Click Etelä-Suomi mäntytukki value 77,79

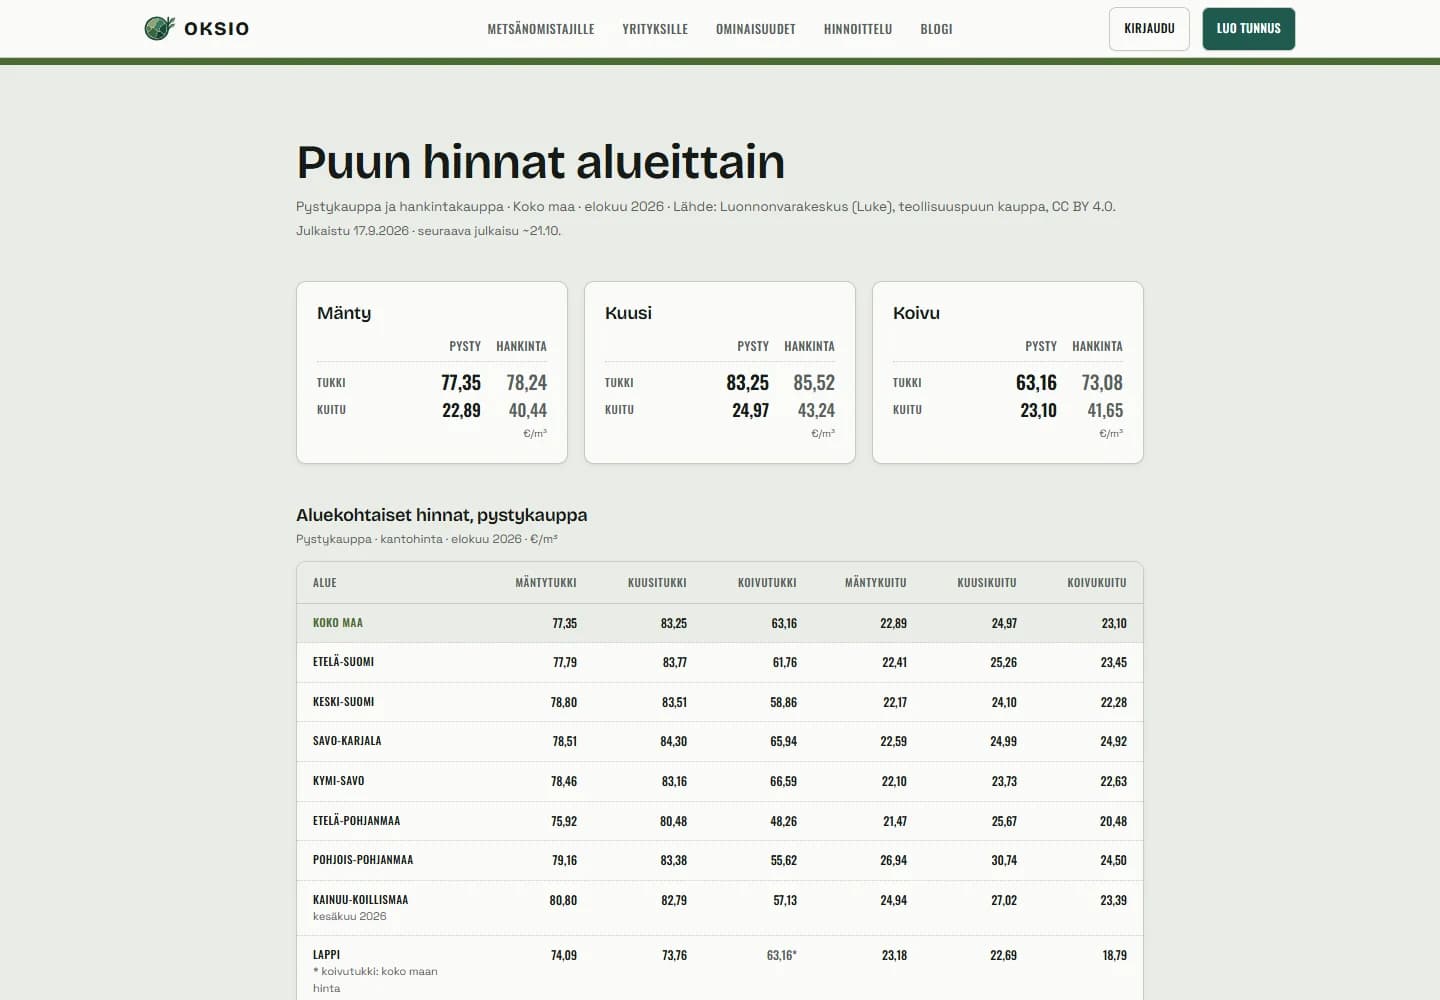(x=564, y=662)
